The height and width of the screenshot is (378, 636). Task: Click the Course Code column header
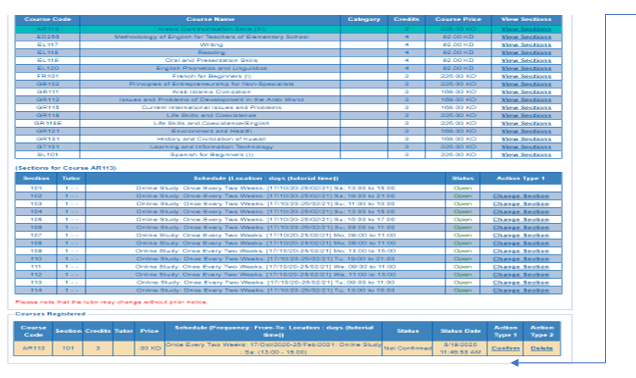point(47,19)
